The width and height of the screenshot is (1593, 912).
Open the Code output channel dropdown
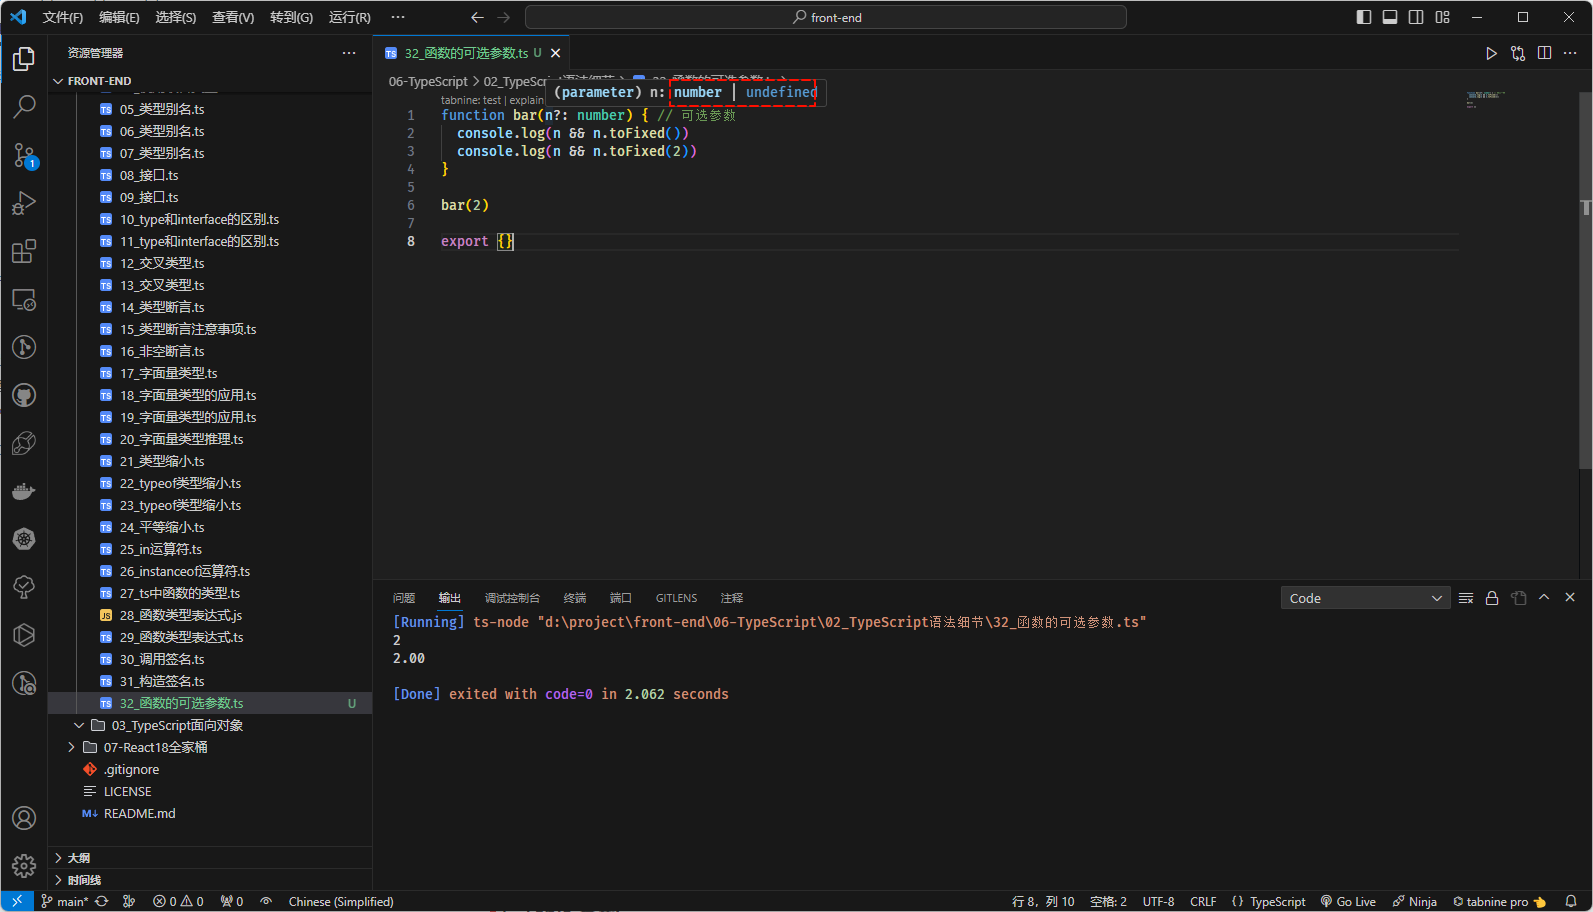coord(1365,598)
